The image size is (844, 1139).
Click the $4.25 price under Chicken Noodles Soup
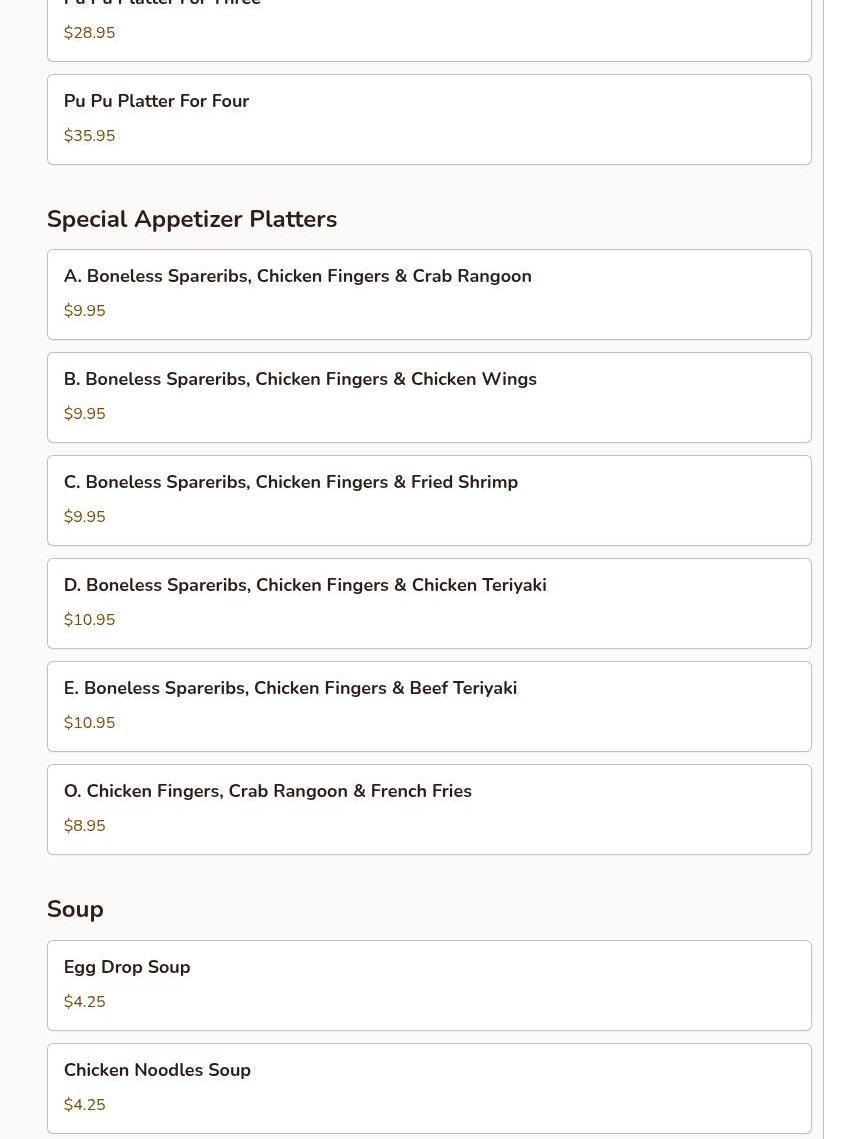(x=84, y=1105)
